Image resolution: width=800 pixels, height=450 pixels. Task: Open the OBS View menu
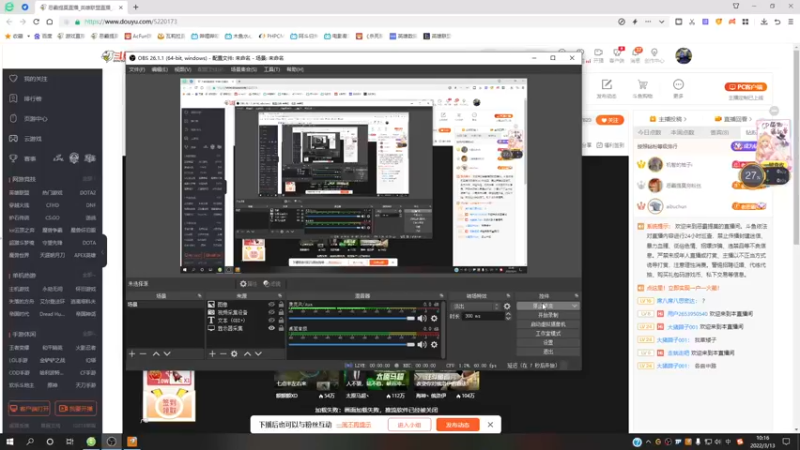183,69
